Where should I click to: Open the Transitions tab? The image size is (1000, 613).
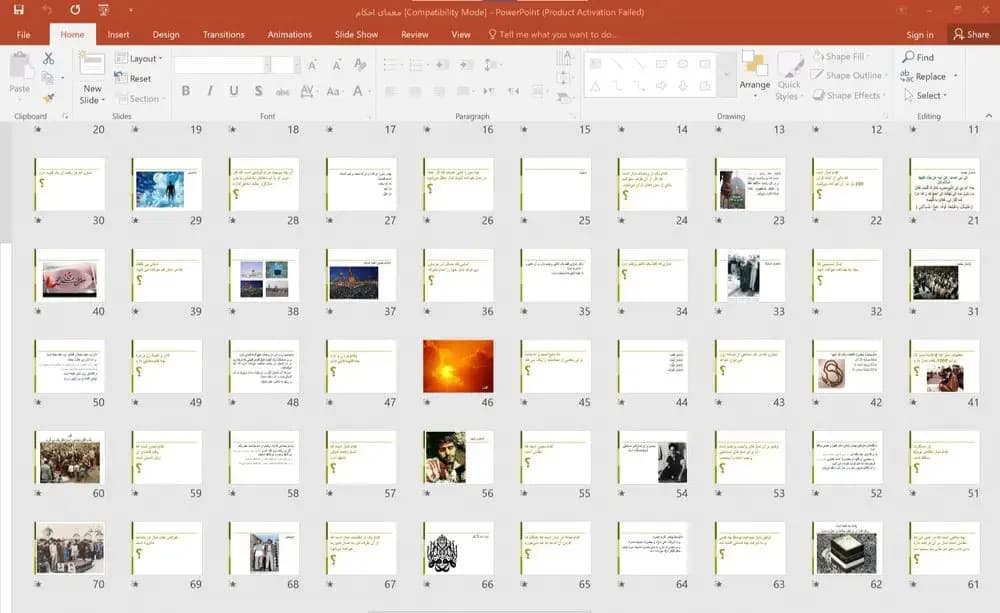(x=223, y=34)
